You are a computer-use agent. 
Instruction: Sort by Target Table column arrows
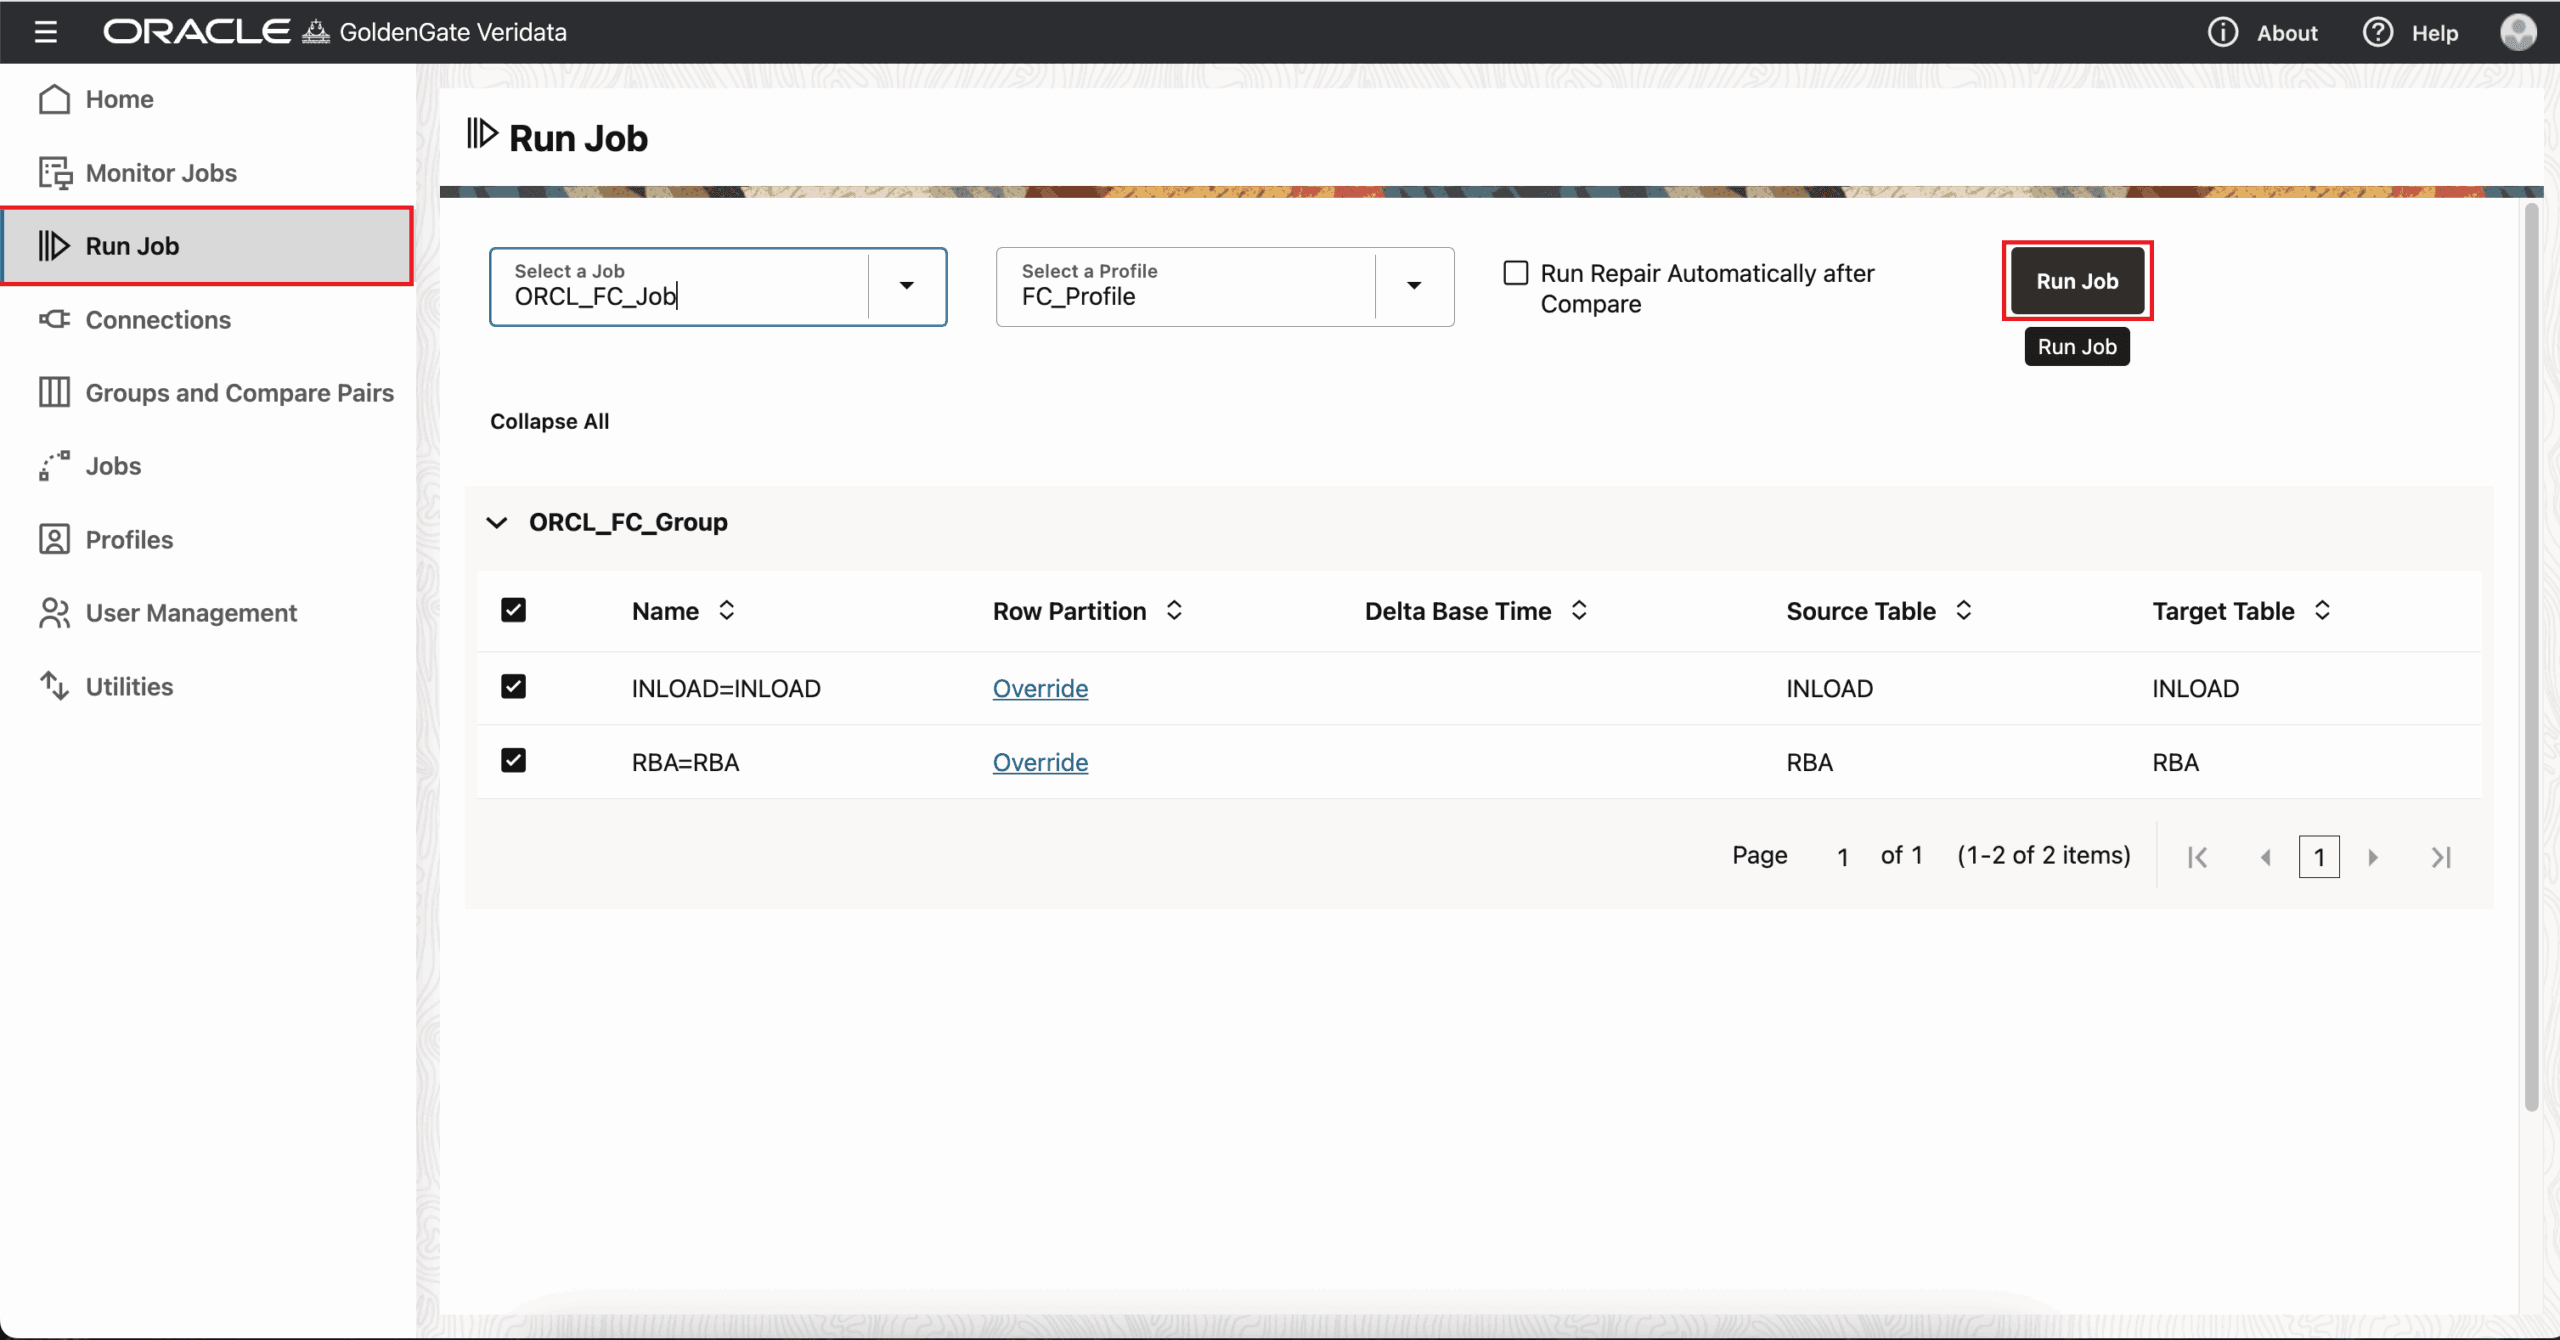coord(2322,610)
